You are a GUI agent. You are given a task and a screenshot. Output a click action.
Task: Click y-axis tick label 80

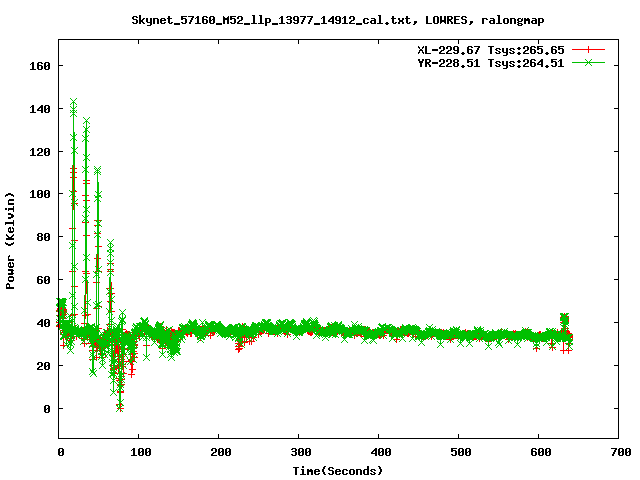point(43,237)
